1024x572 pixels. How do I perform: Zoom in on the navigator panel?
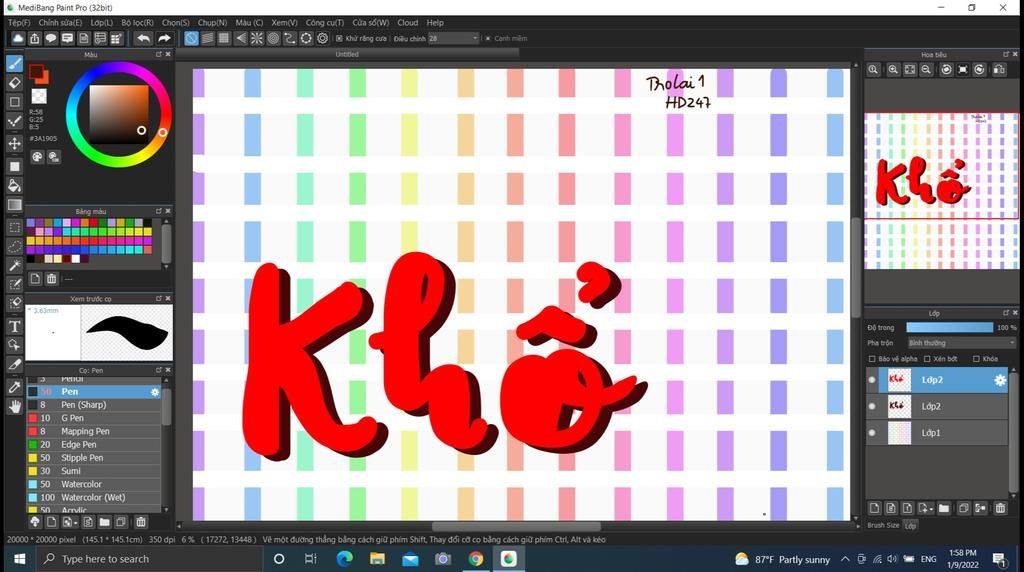coord(893,70)
